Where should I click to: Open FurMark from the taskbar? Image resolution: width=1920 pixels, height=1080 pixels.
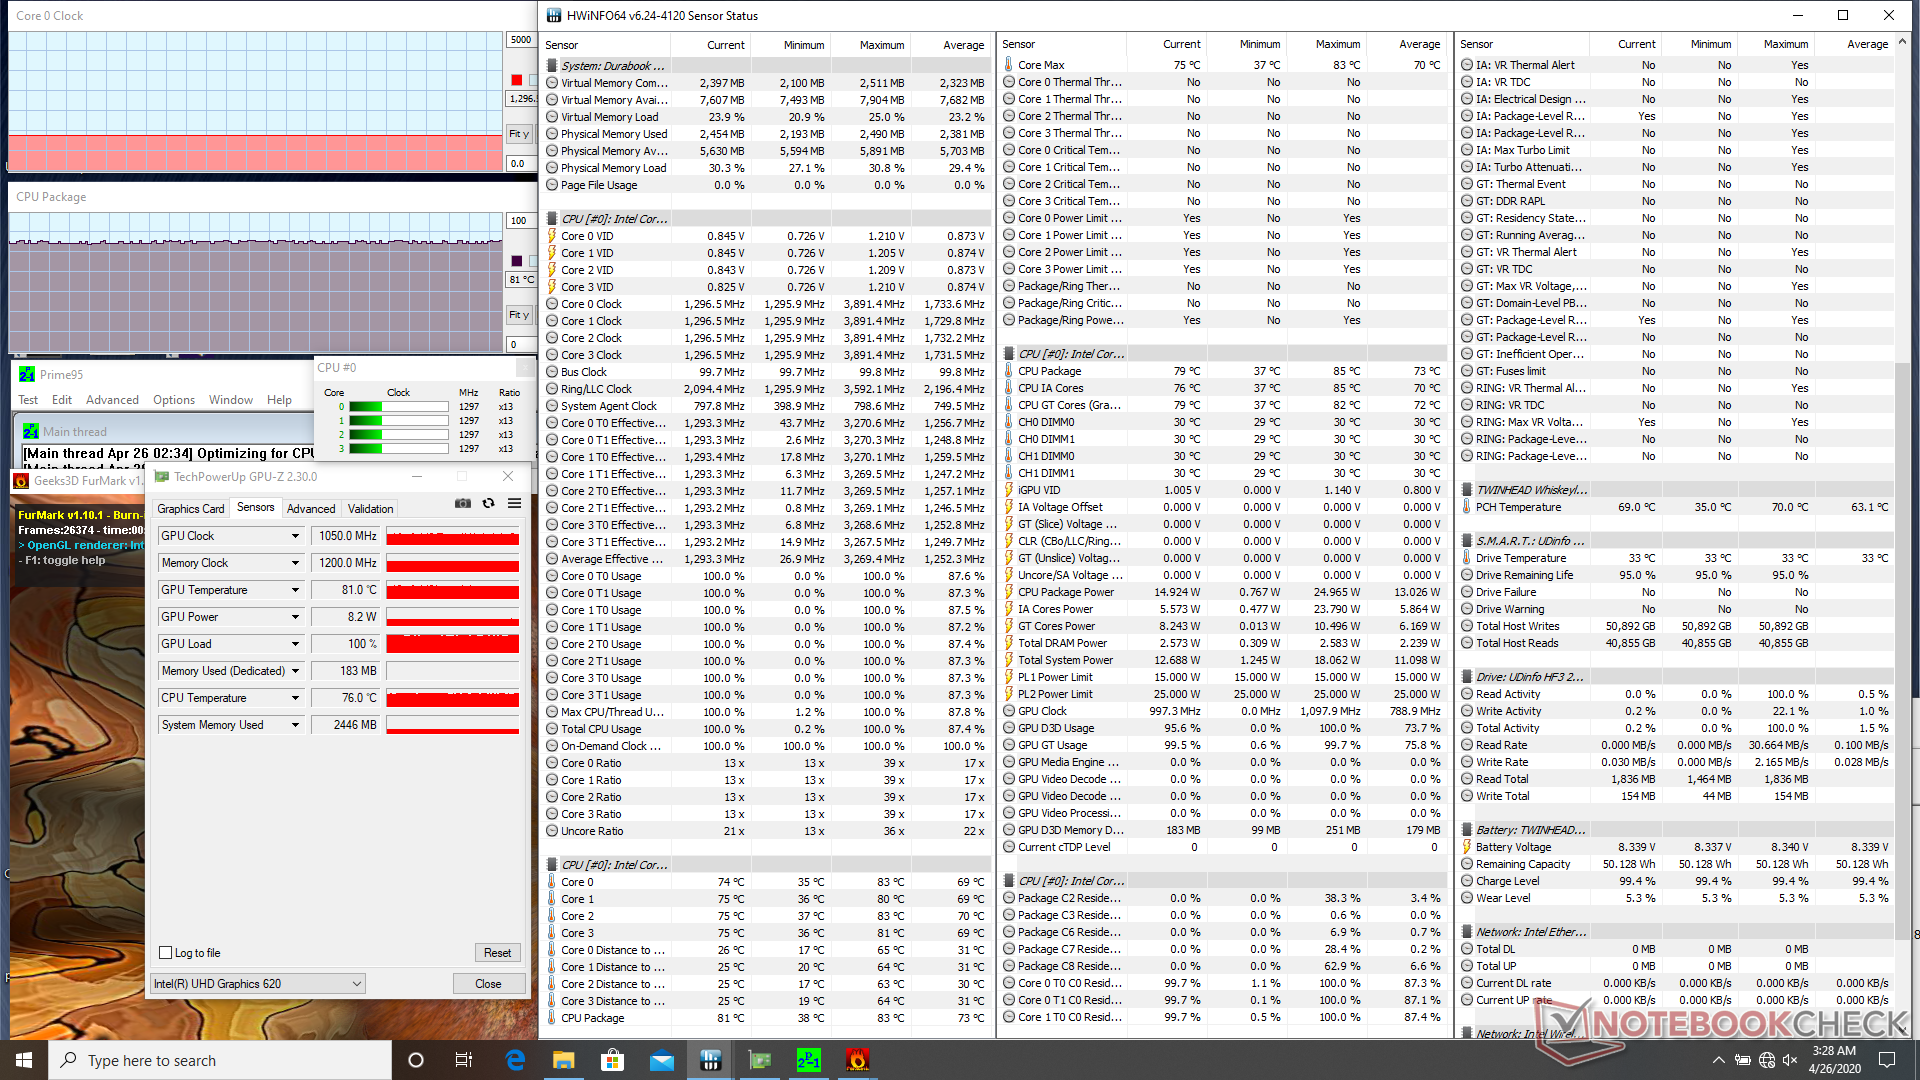tap(857, 1060)
